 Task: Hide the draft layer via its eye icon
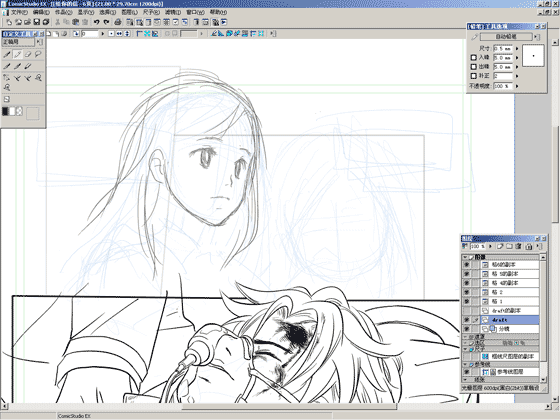coord(466,320)
